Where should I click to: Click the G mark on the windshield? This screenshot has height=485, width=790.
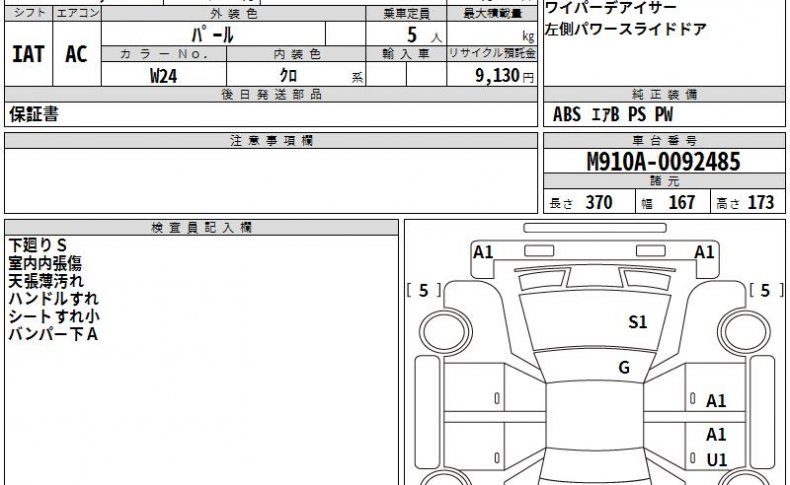624,368
